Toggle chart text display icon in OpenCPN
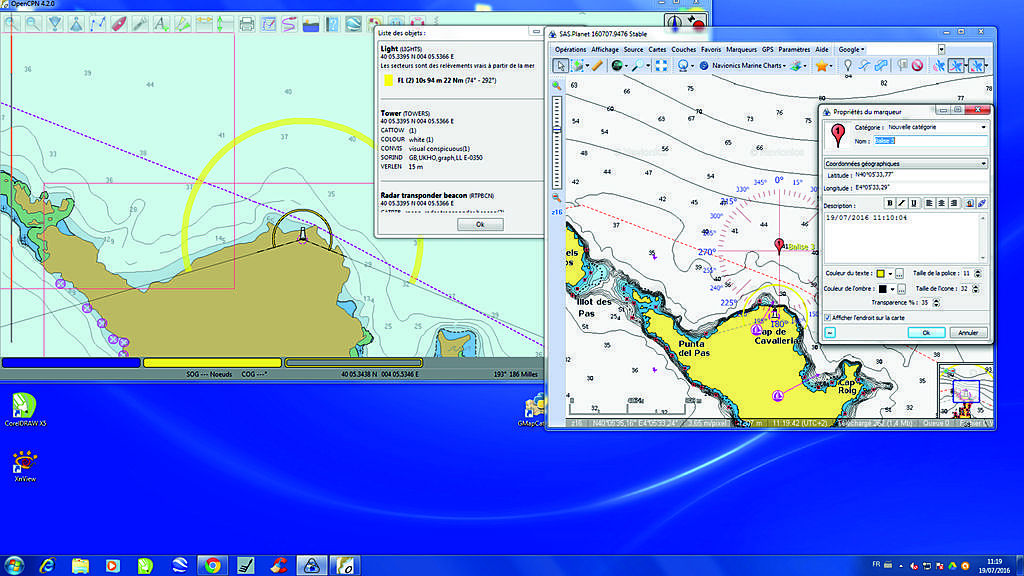Viewport: 1024px width, 576px height. [161, 24]
